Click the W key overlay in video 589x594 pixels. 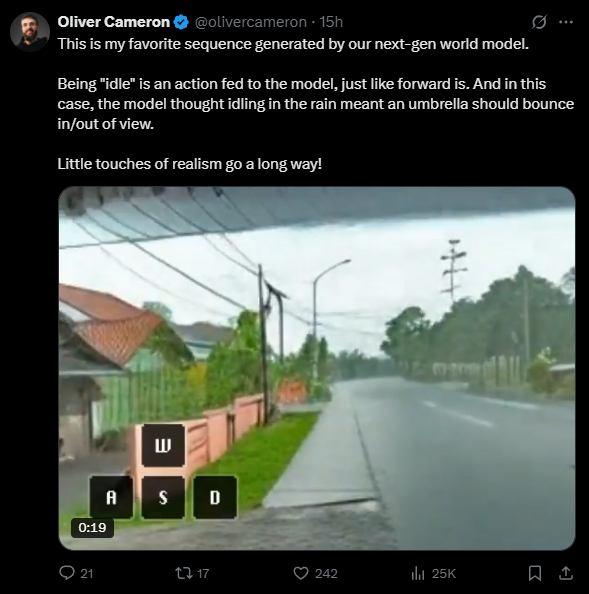pos(163,446)
